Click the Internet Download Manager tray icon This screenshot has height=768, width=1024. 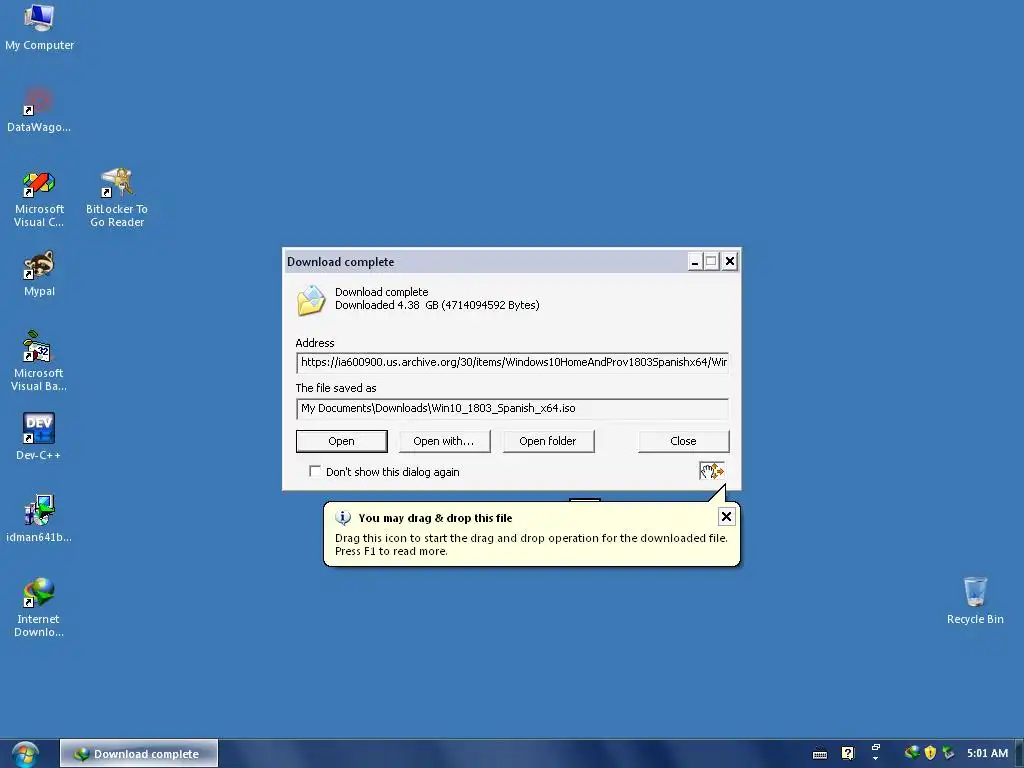pos(912,752)
